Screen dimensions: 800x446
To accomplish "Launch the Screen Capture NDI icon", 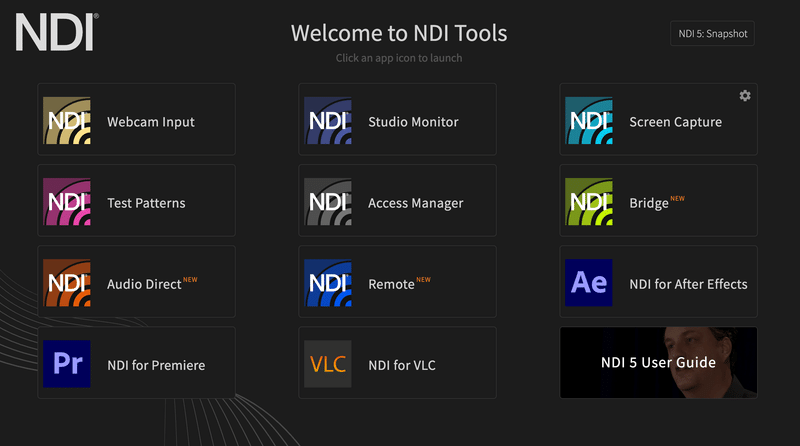I will pos(589,120).
